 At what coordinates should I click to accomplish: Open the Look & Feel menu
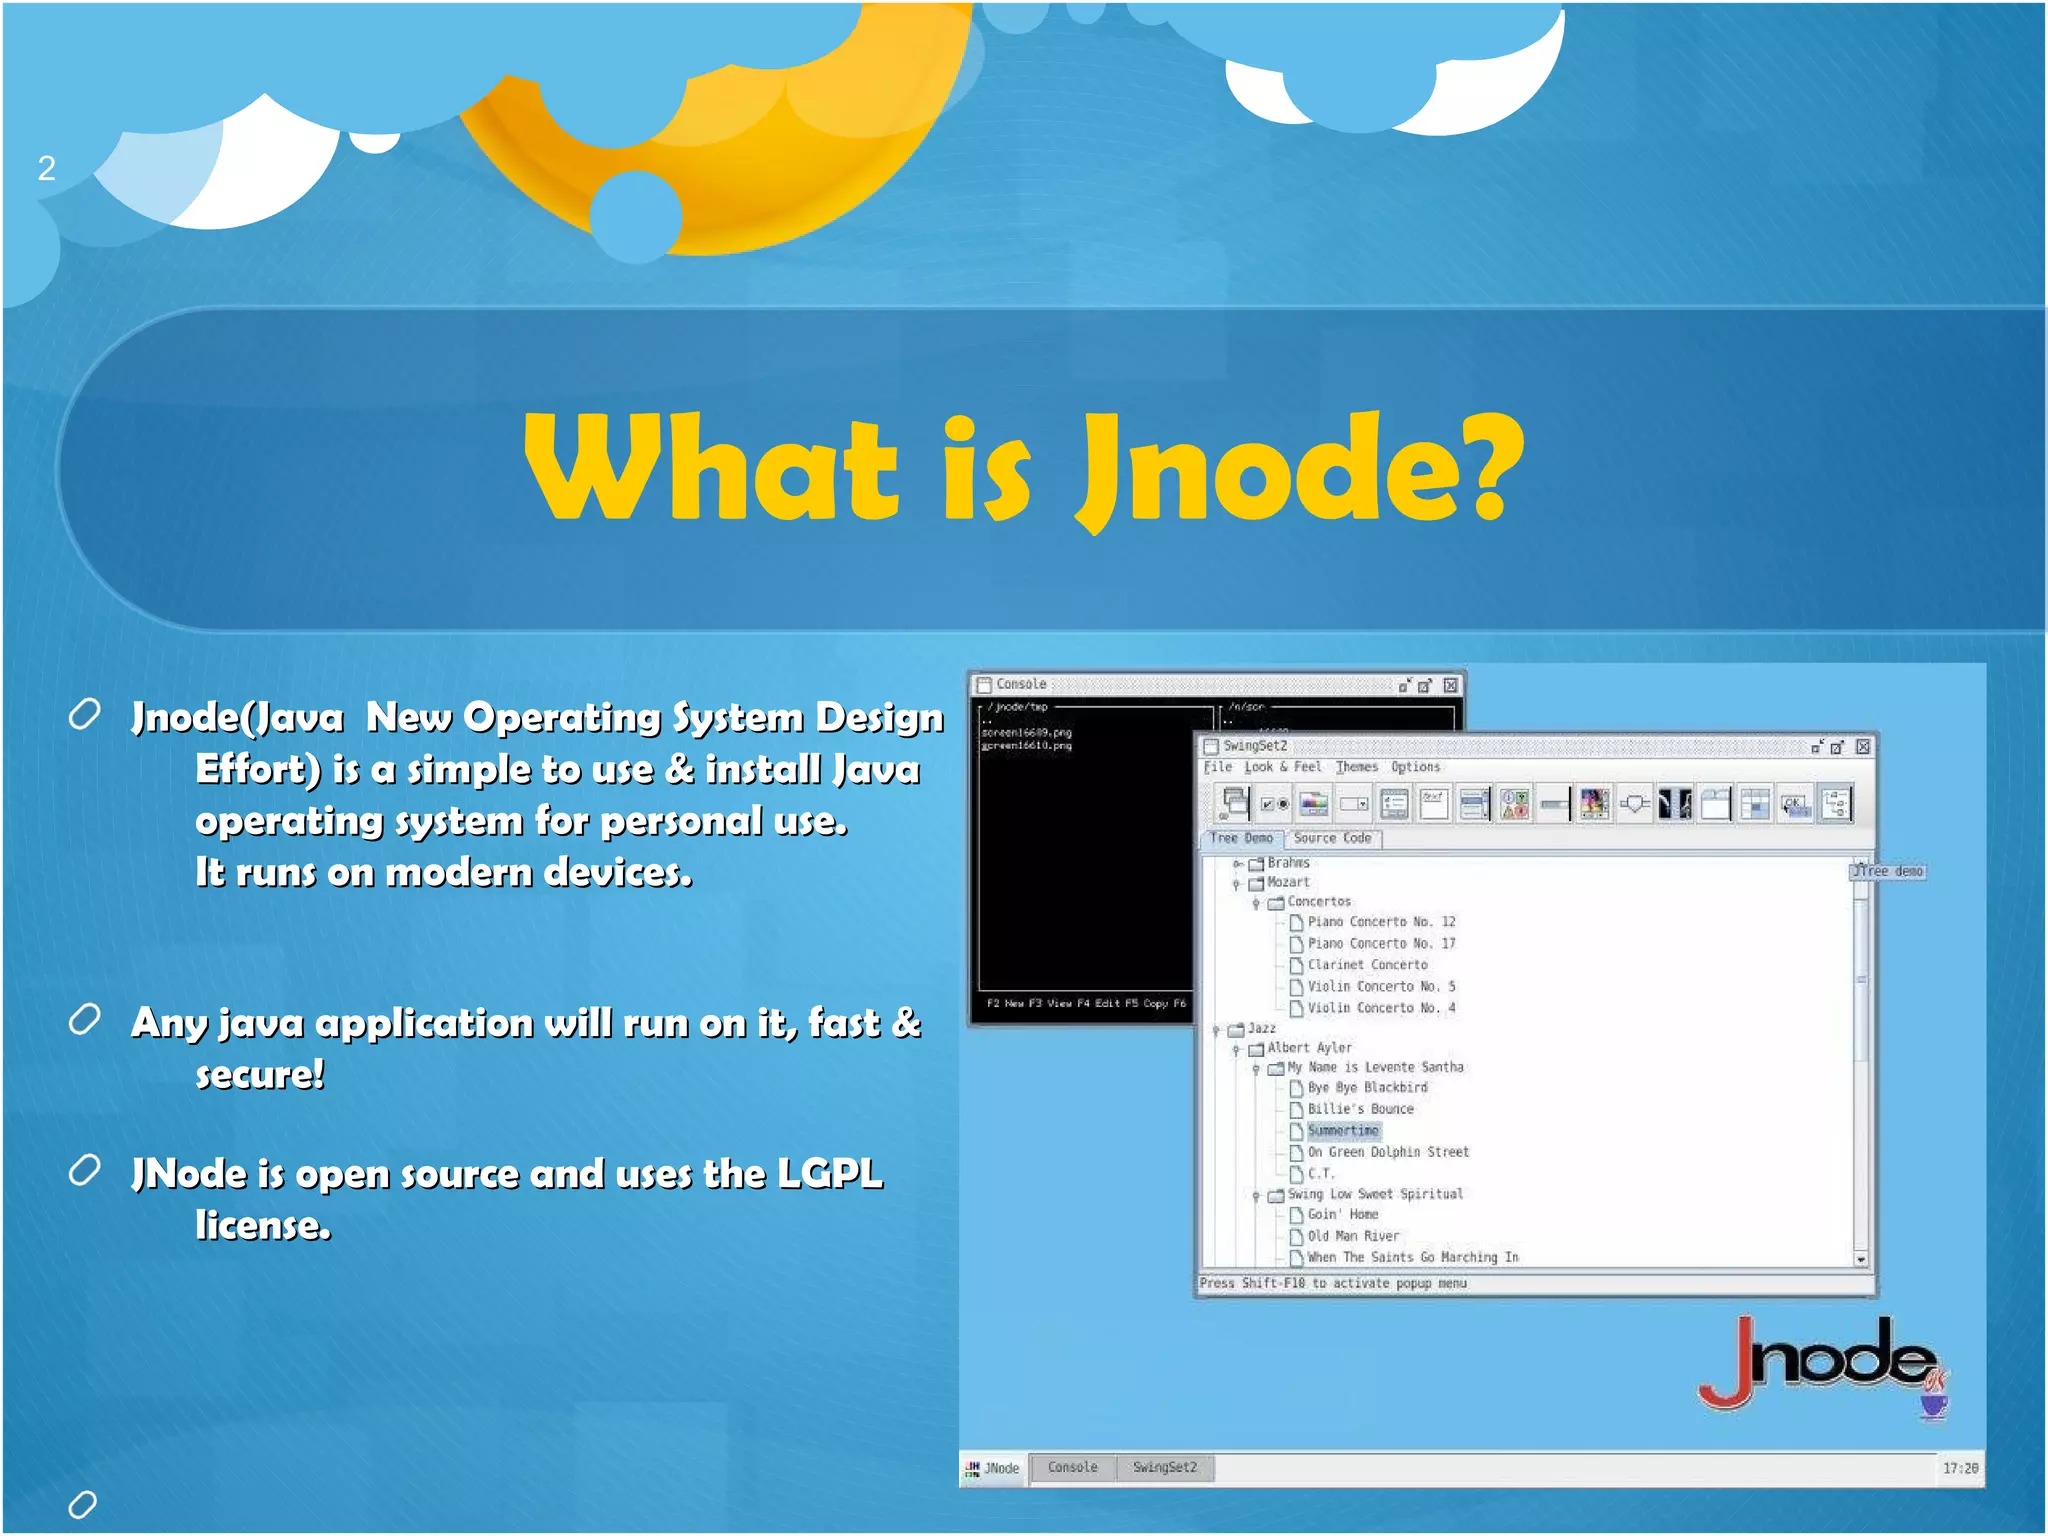click(1282, 767)
